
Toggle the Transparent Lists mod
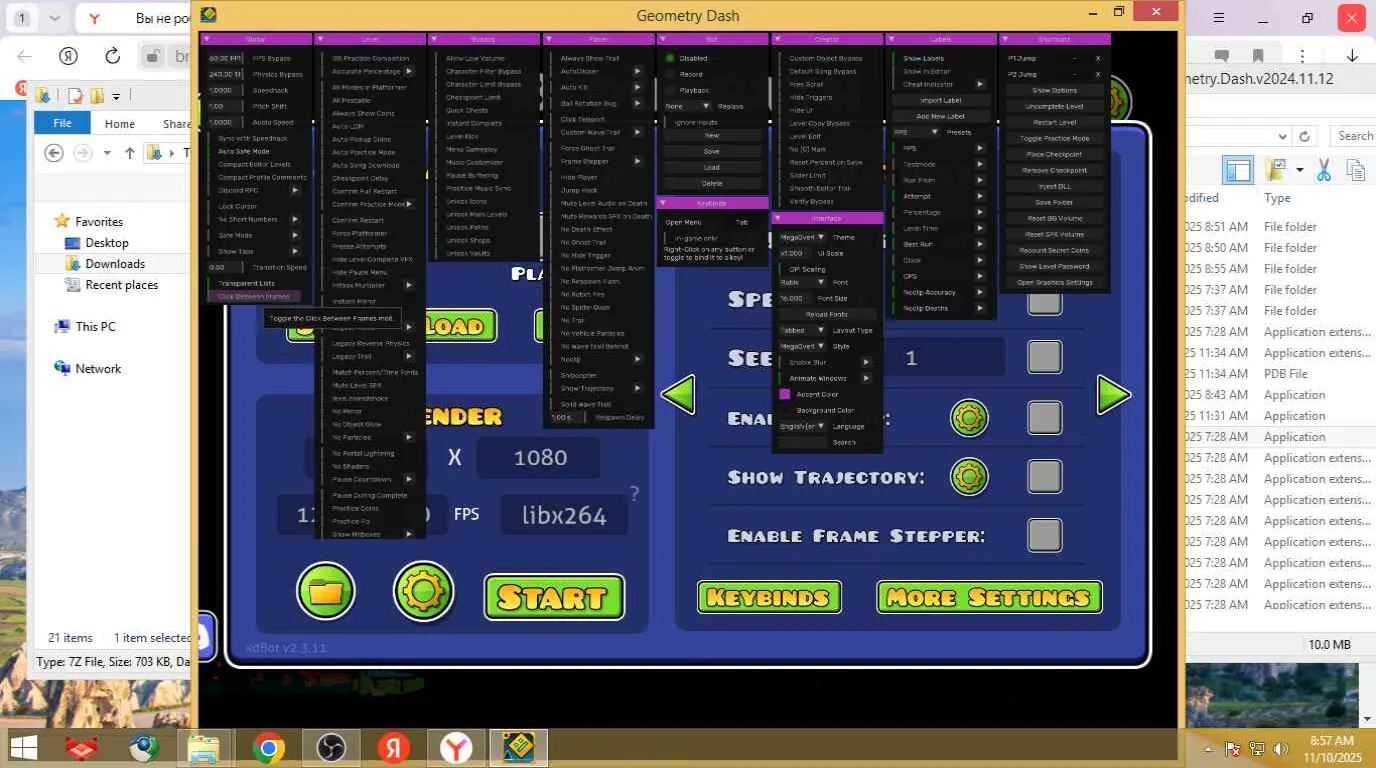coord(247,283)
